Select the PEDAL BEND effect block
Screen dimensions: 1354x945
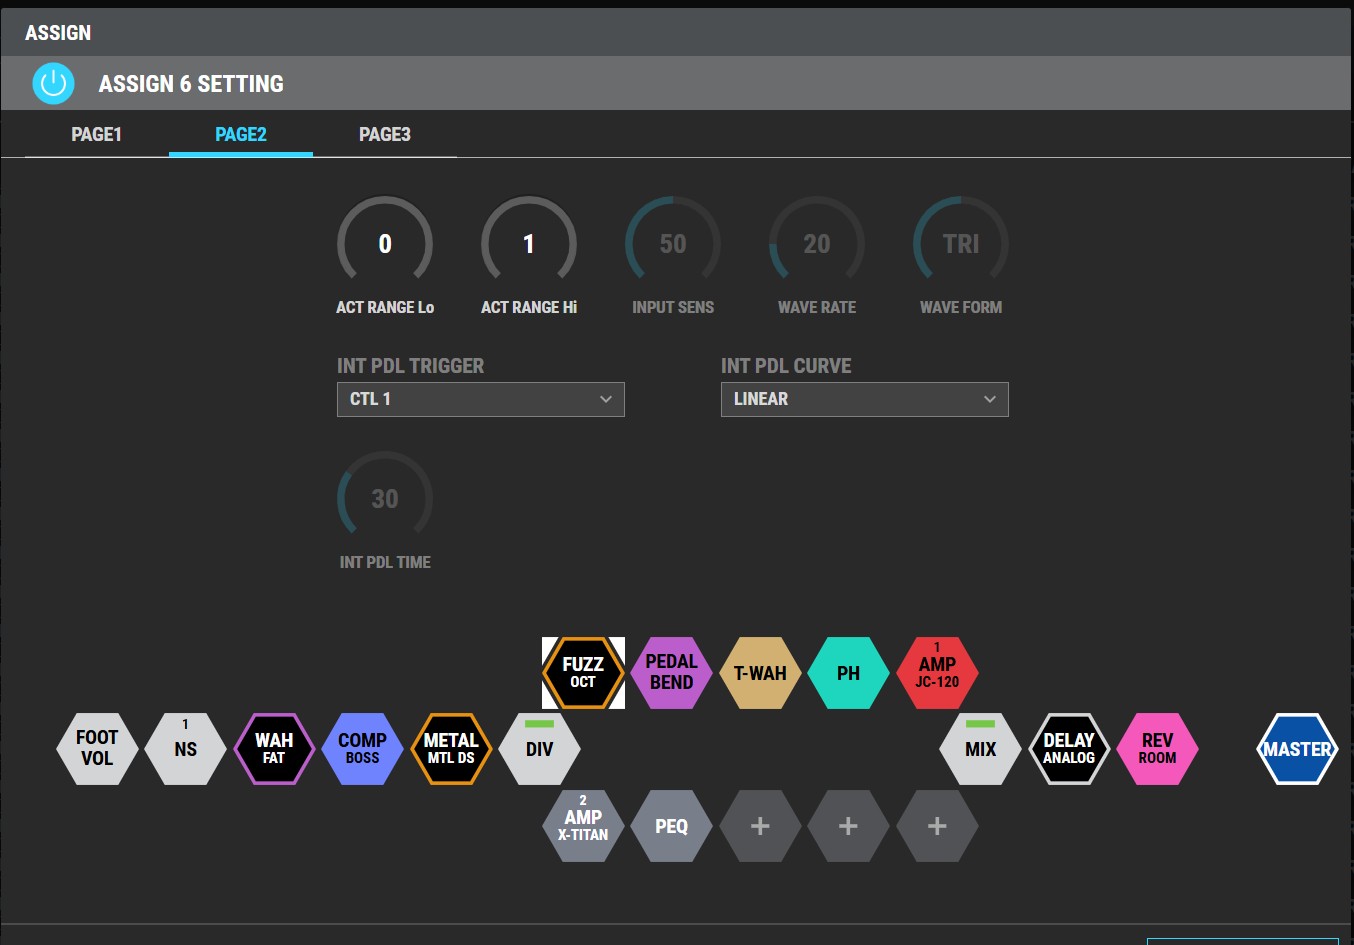[x=671, y=673]
